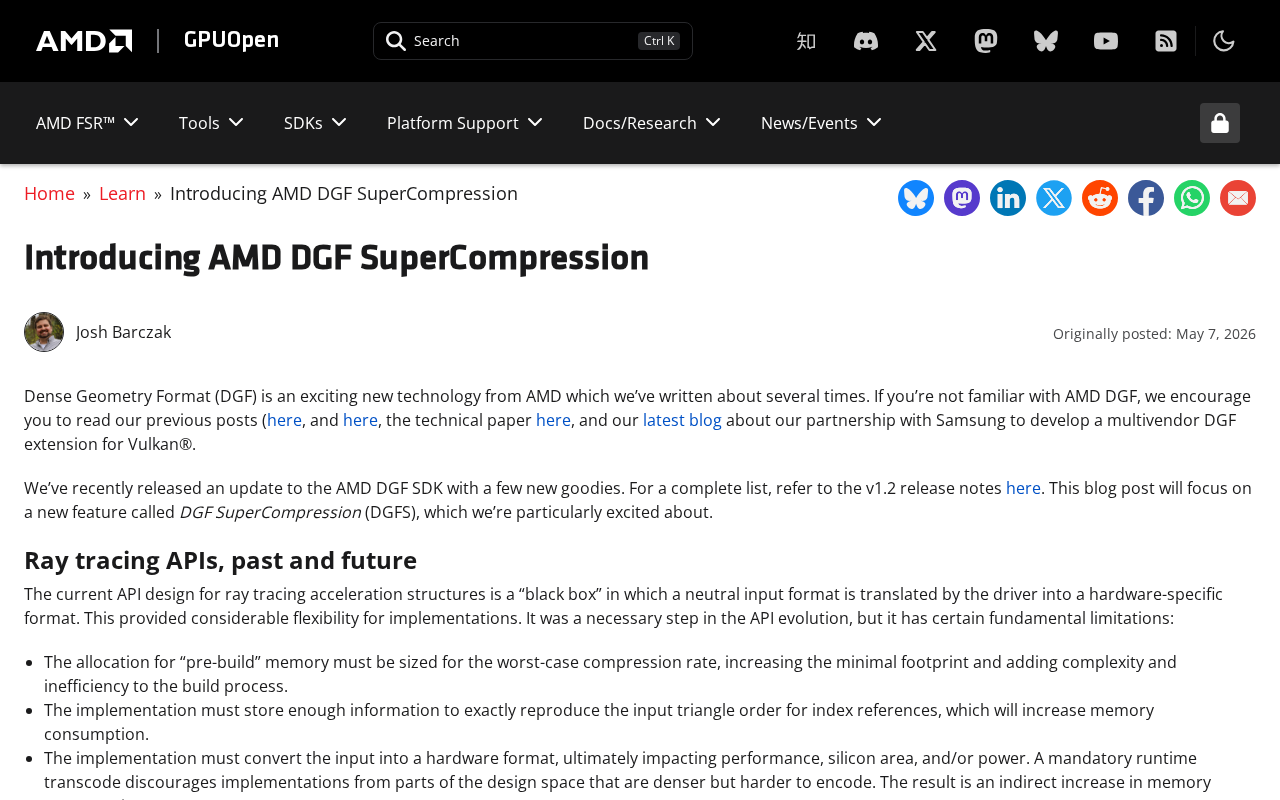Screen dimensions: 1280x800
Task: Share article on Facebook
Action: (x=1146, y=198)
